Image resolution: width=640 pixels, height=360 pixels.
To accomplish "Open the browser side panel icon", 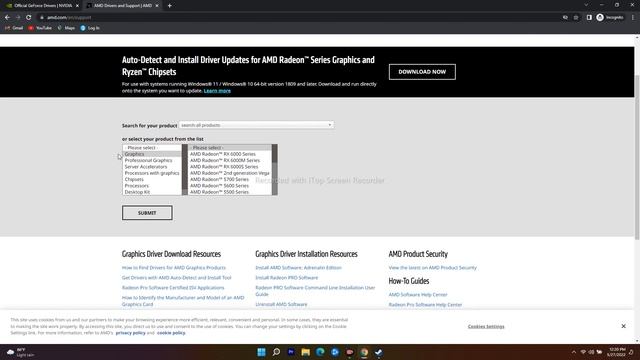I will click(589, 18).
